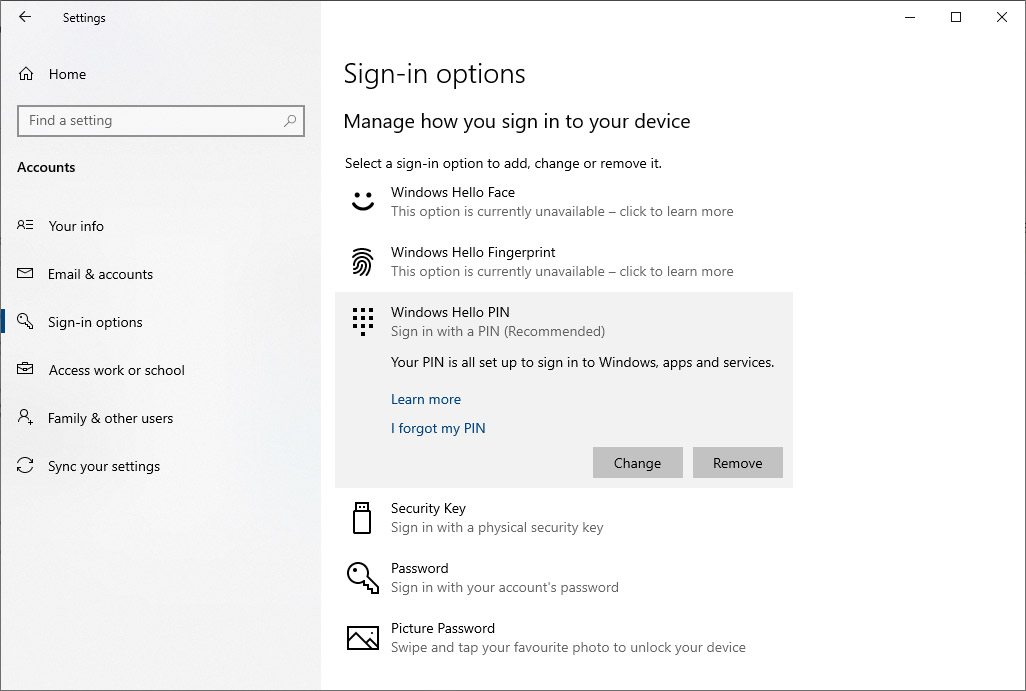Screen dimensions: 1026x691
Task: Go back with the back arrow
Action: [x=25, y=17]
